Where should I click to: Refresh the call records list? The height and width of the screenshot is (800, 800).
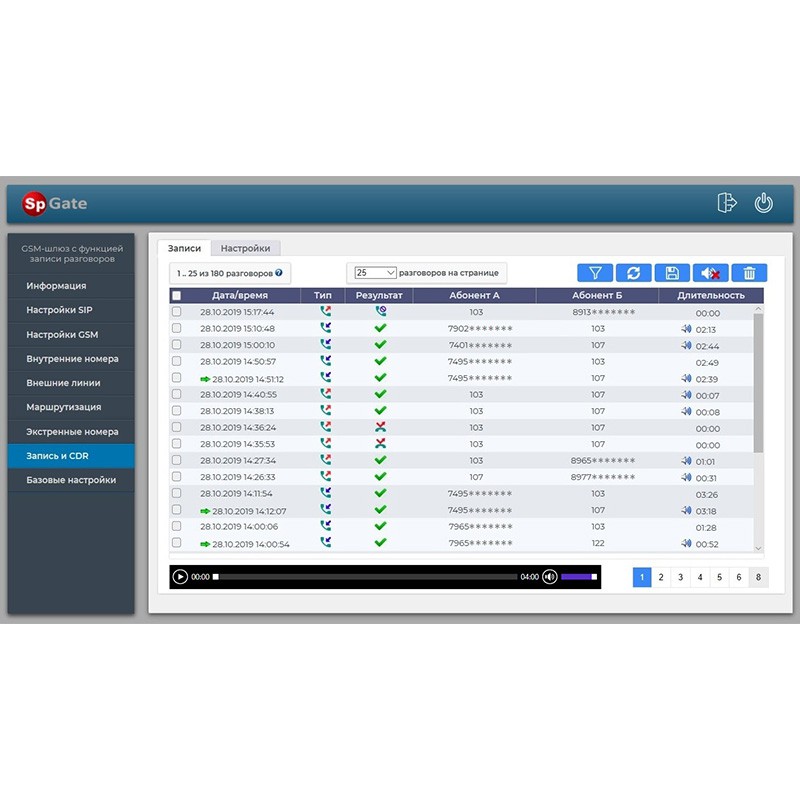[633, 273]
